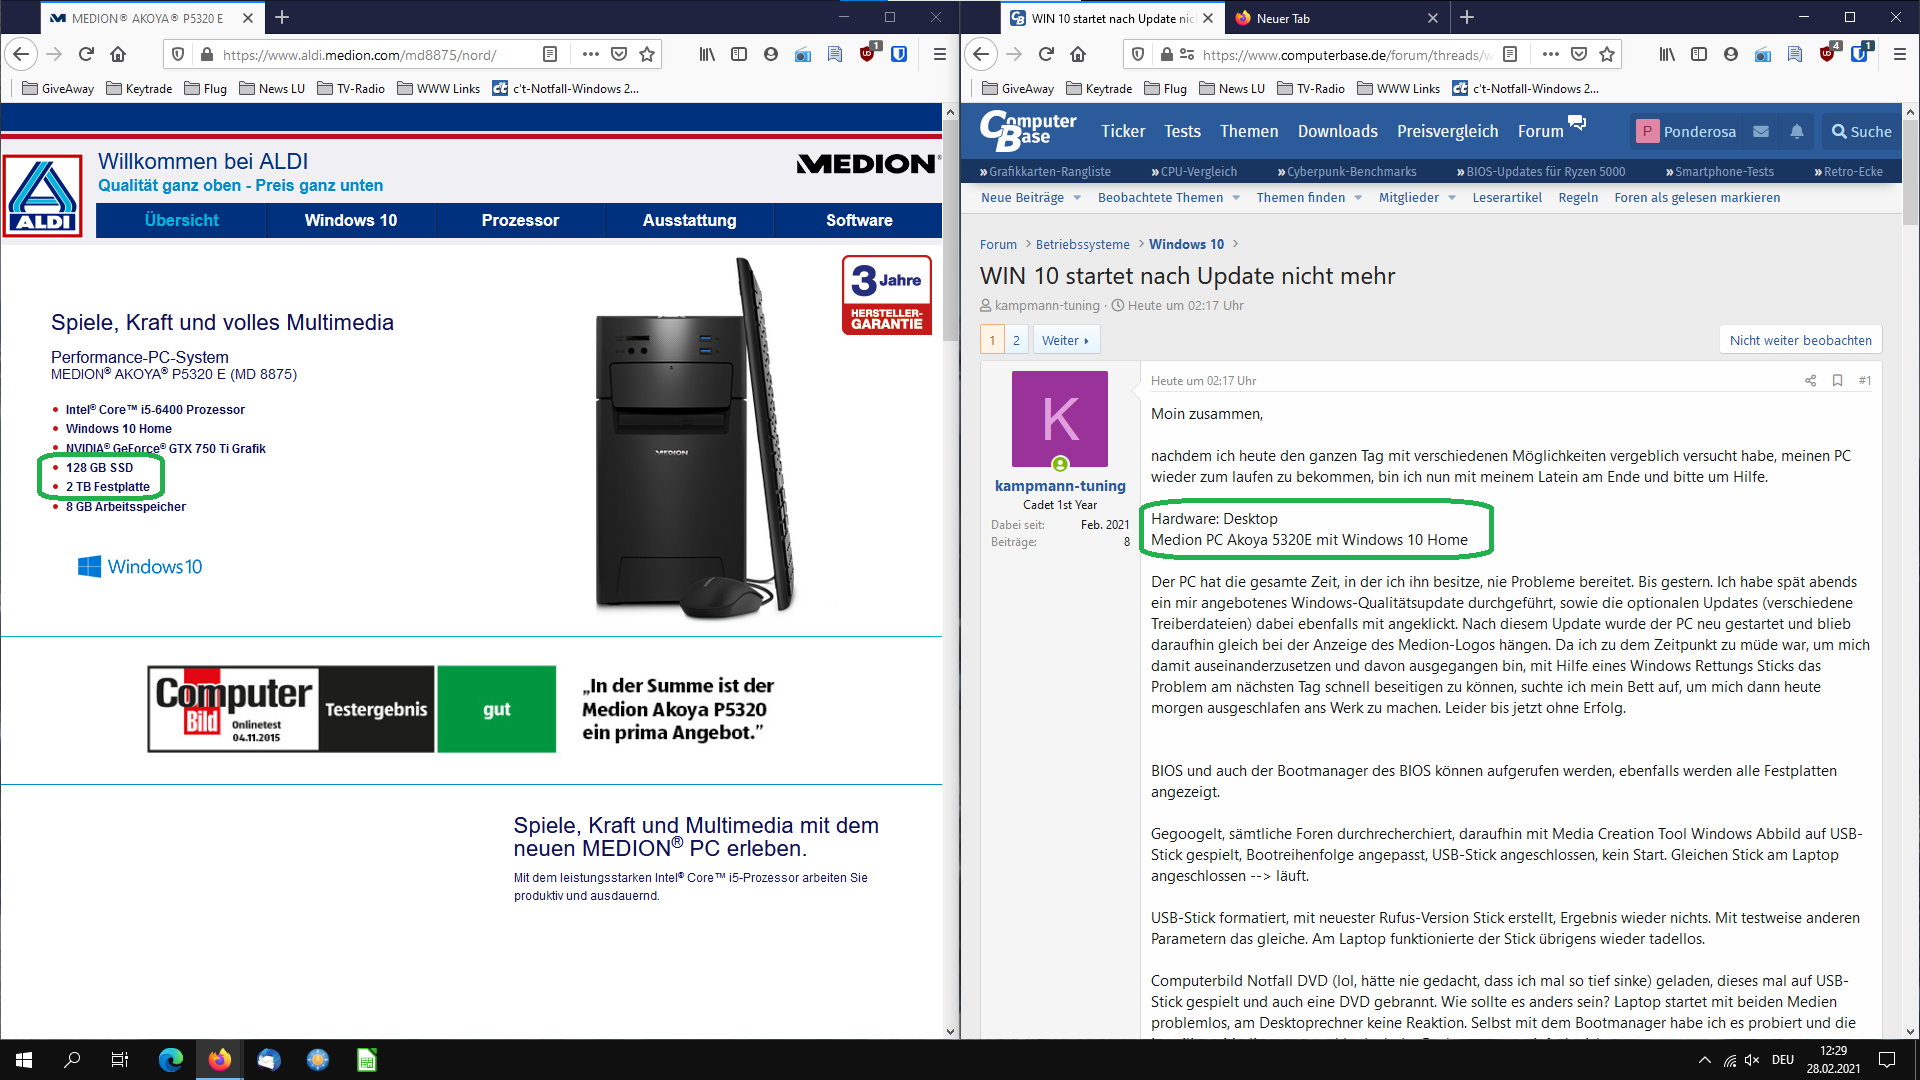Image resolution: width=1920 pixels, height=1080 pixels.
Task: Expand the Mitglieder dropdown arrow
Action: [1451, 198]
